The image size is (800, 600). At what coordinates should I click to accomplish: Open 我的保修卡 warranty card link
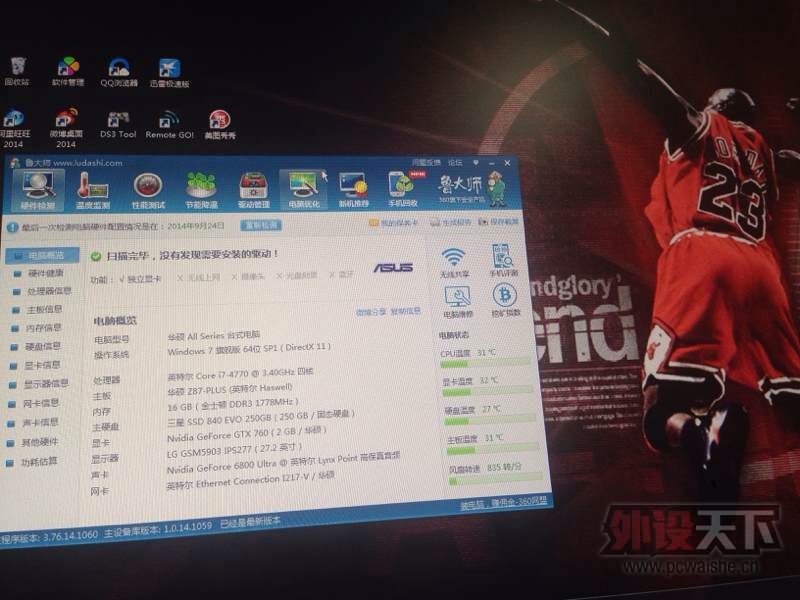click(x=393, y=222)
